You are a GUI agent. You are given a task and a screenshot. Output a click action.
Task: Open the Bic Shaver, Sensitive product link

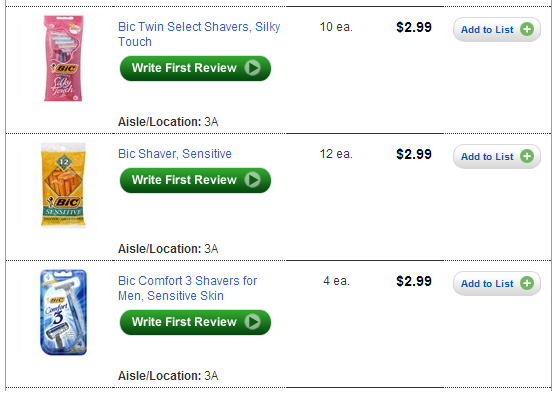(175, 154)
